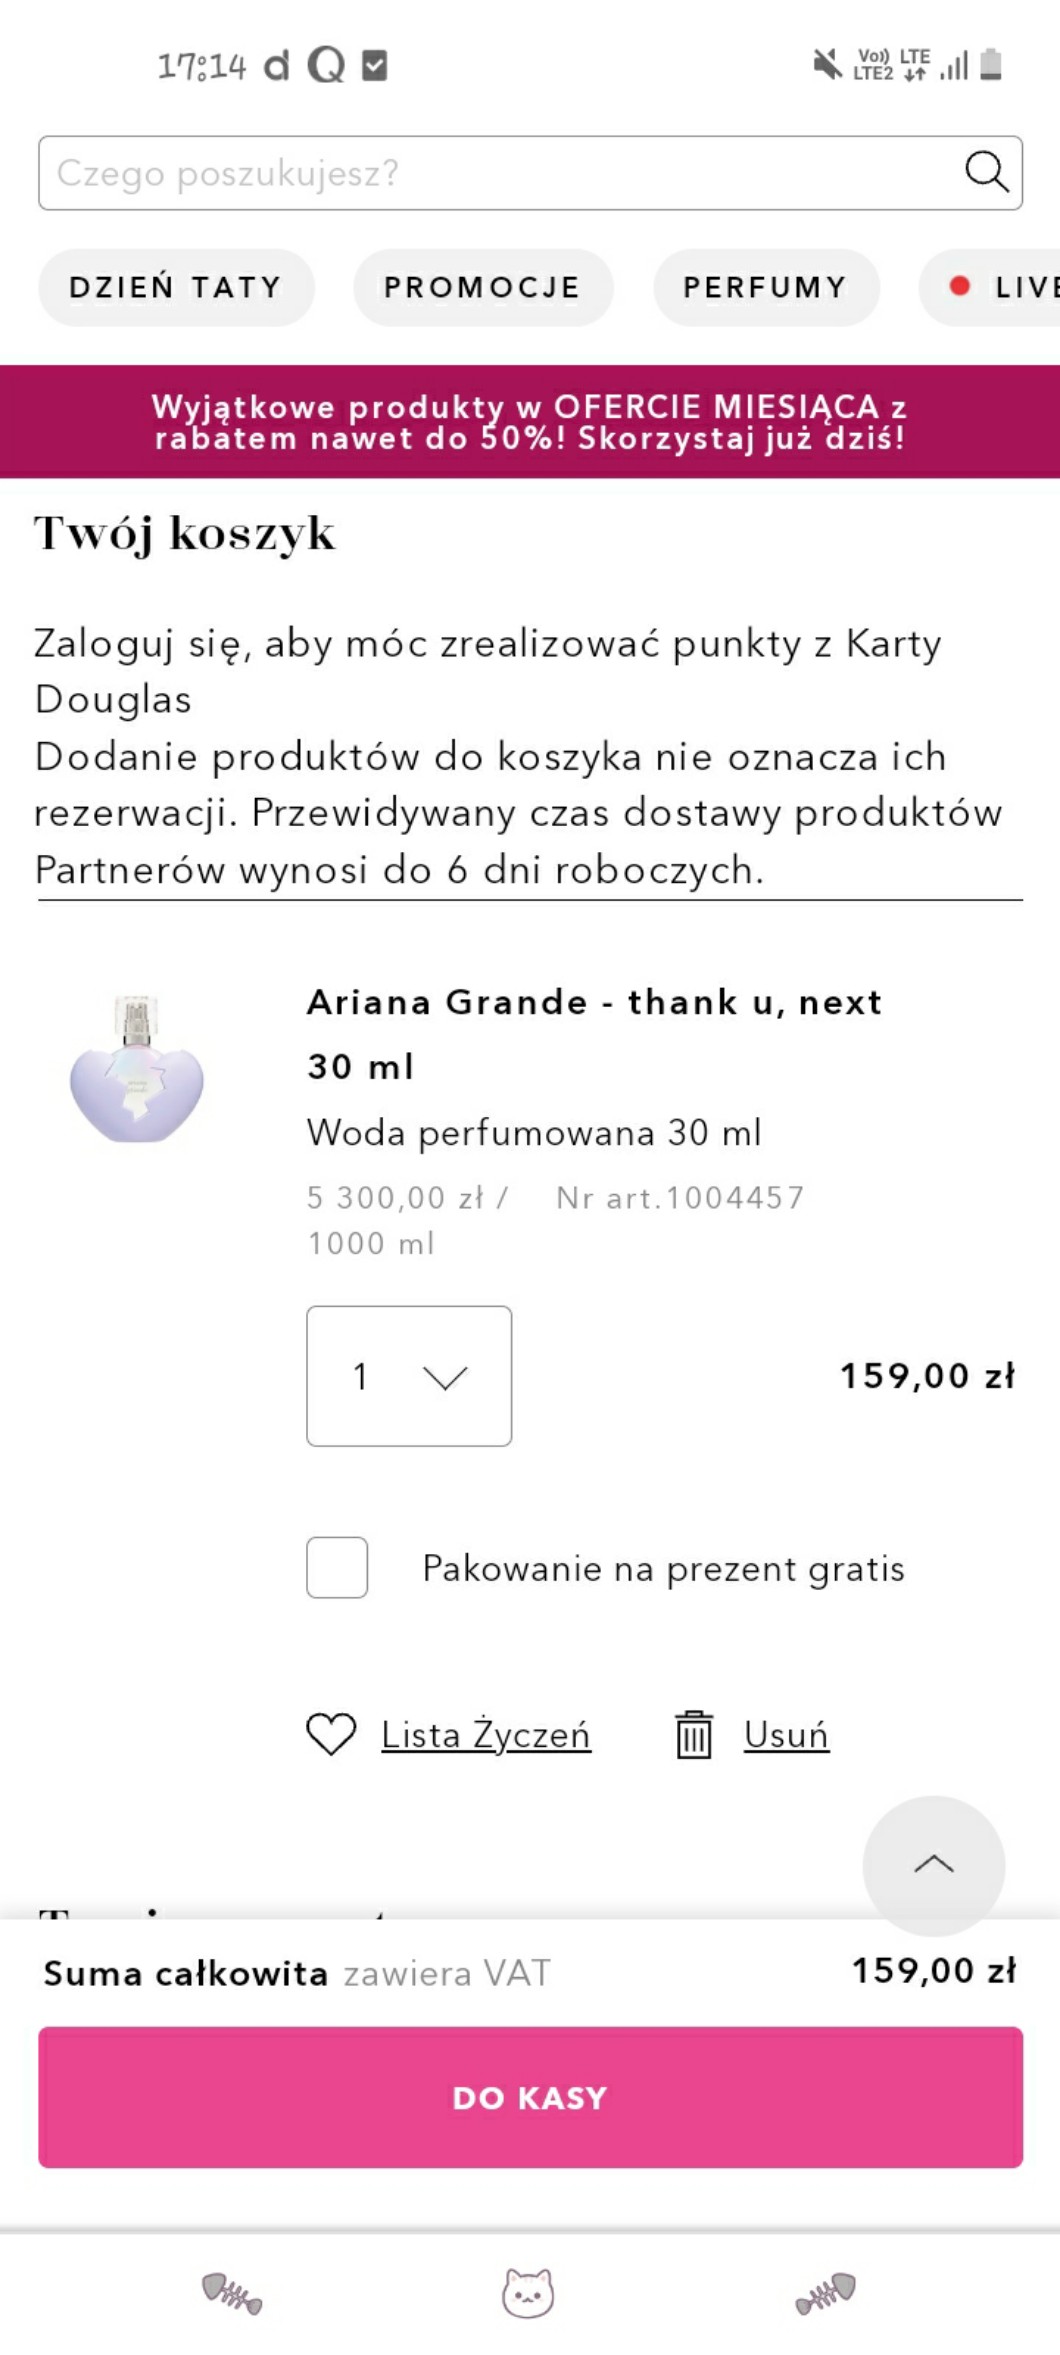Open the Dzień Taty category
The width and height of the screenshot is (1060, 2355).
(x=176, y=288)
